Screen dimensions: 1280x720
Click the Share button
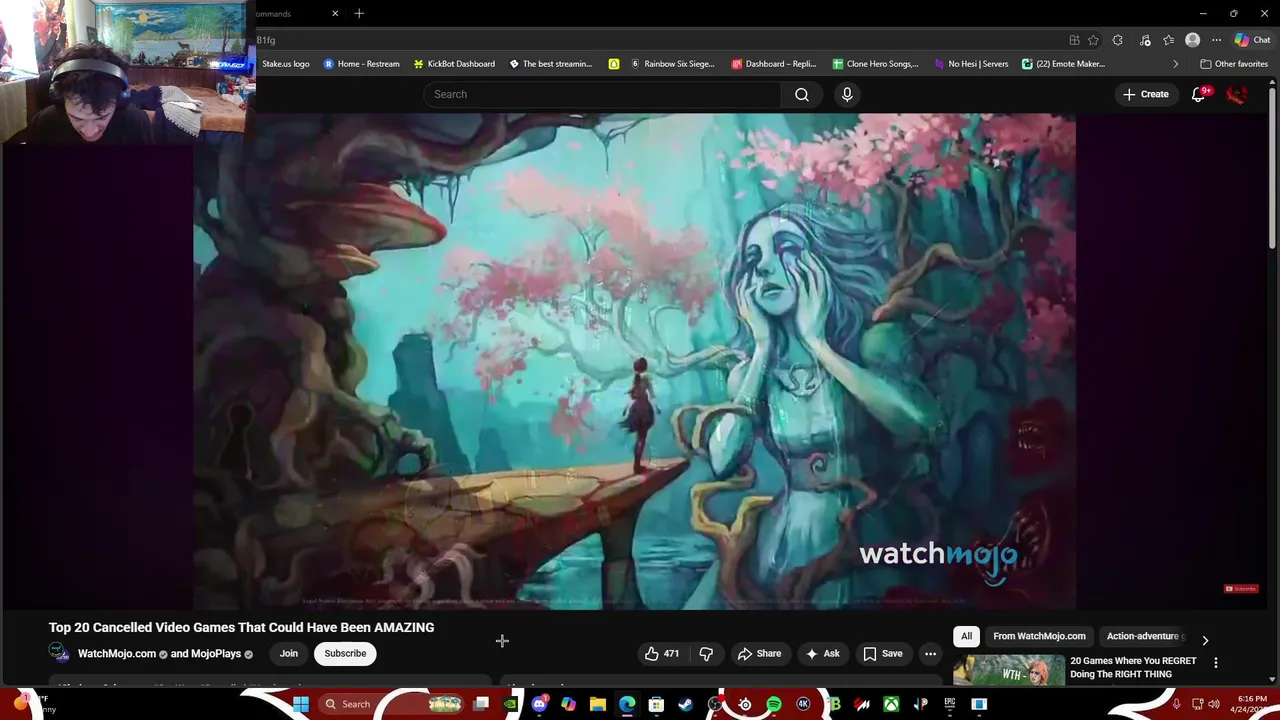click(759, 654)
